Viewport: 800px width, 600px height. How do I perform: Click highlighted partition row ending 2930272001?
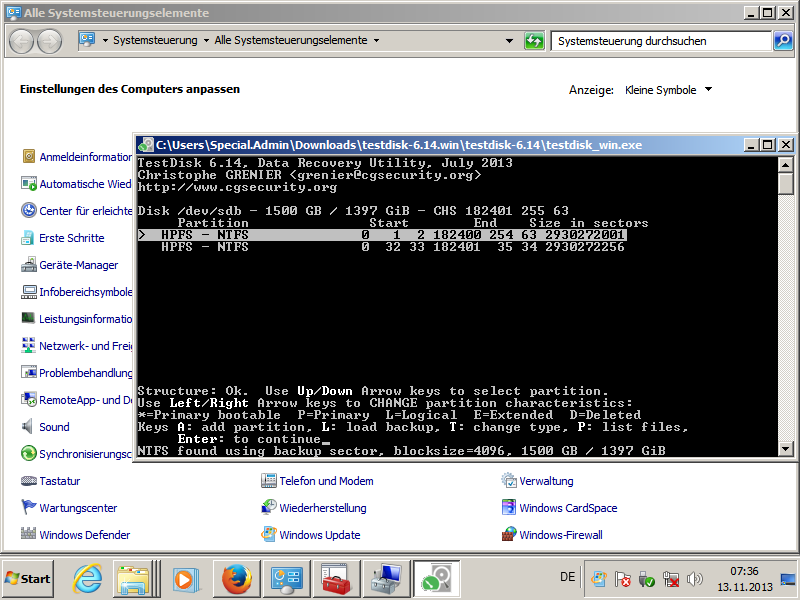click(382, 235)
